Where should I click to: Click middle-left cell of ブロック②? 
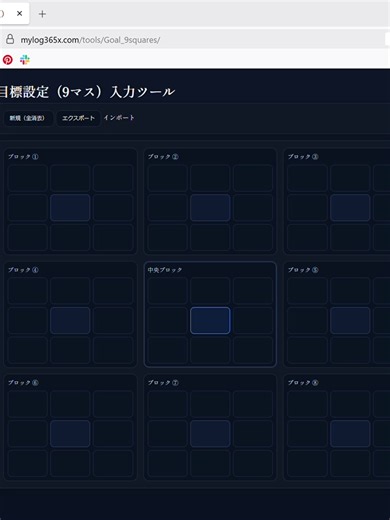tap(167, 207)
